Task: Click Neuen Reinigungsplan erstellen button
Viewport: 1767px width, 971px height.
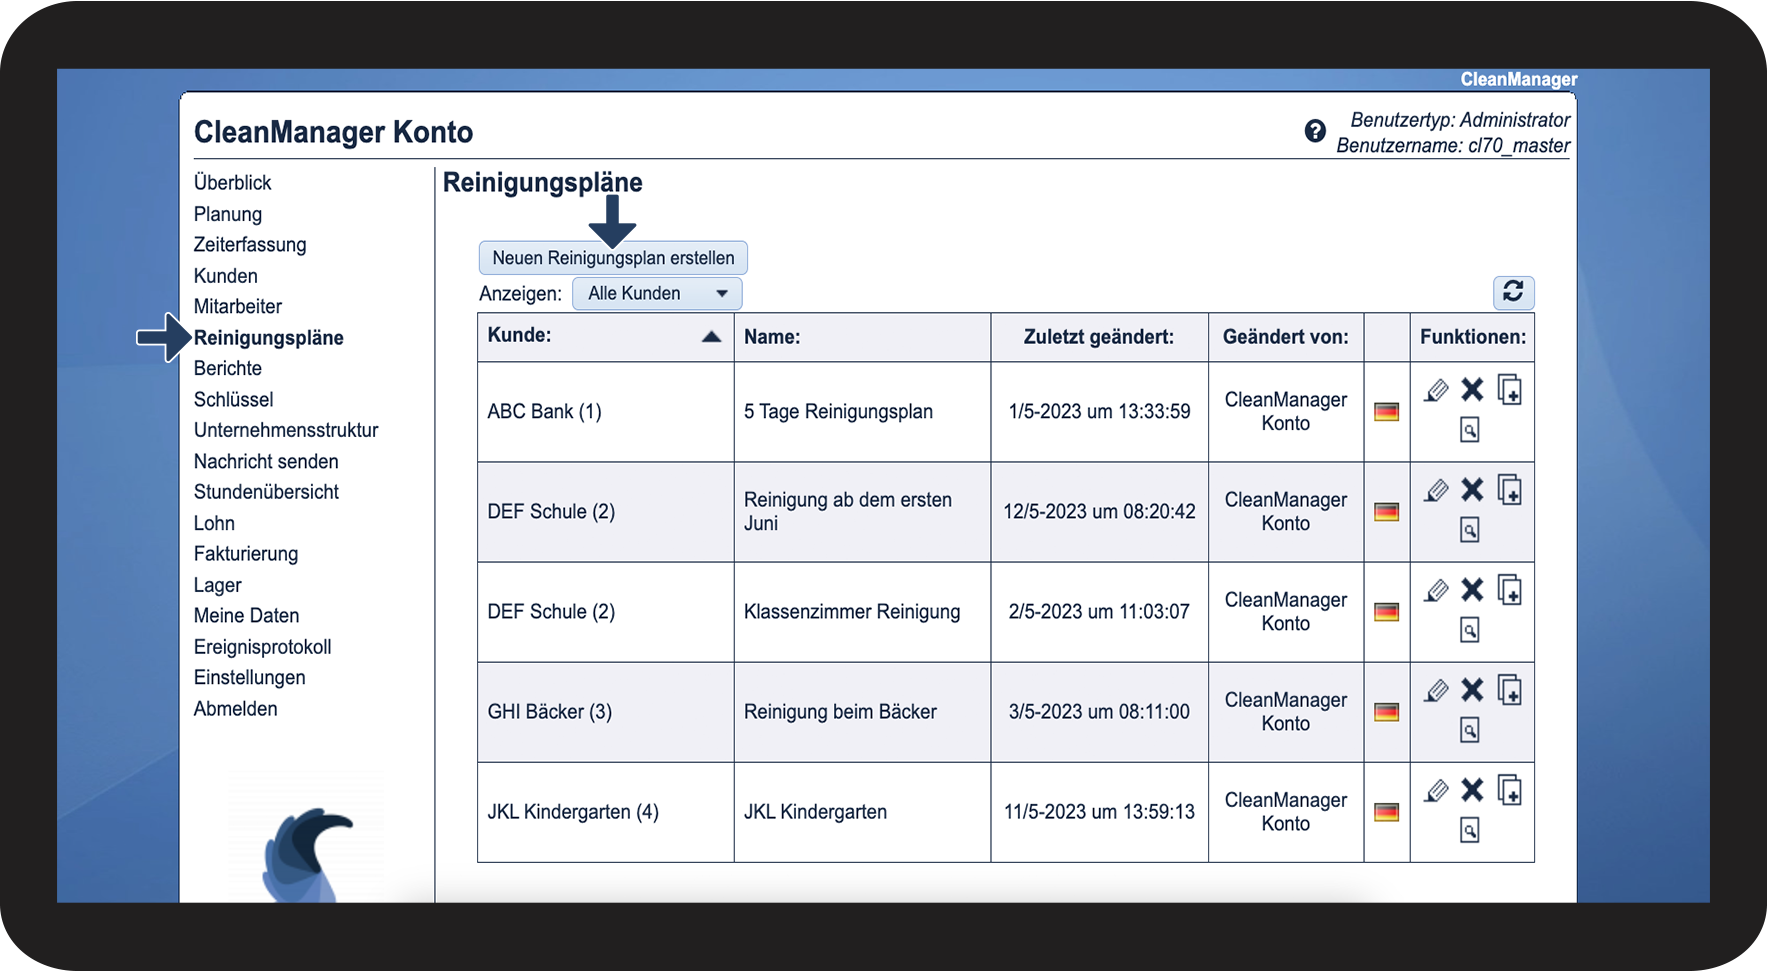Action: tap(613, 258)
